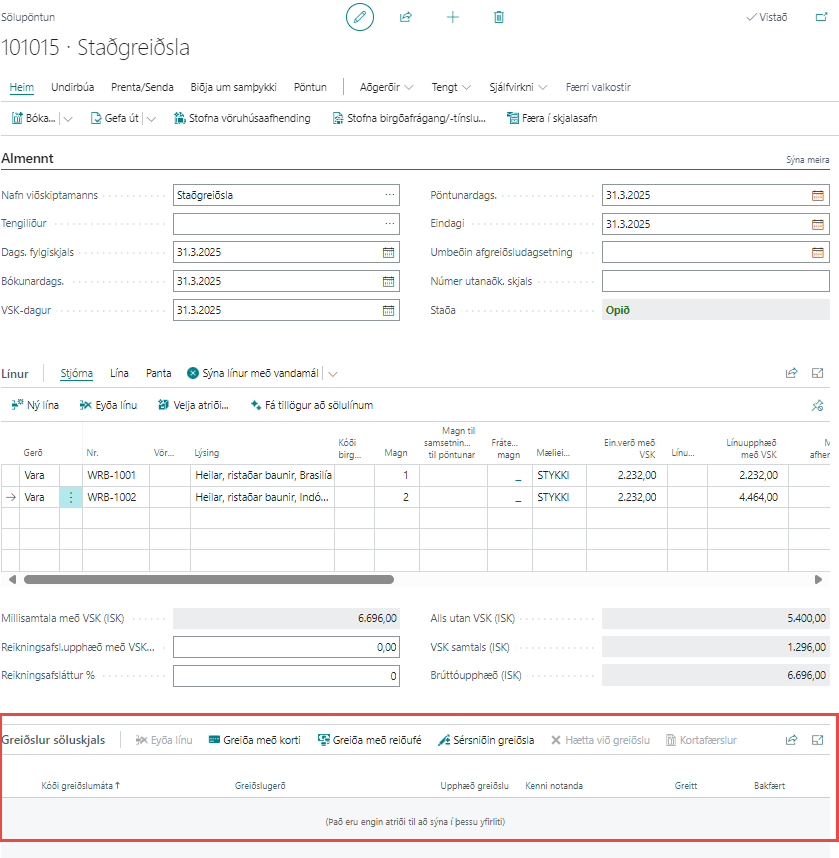Open calendar picker for Pöntunardags.

[817, 196]
